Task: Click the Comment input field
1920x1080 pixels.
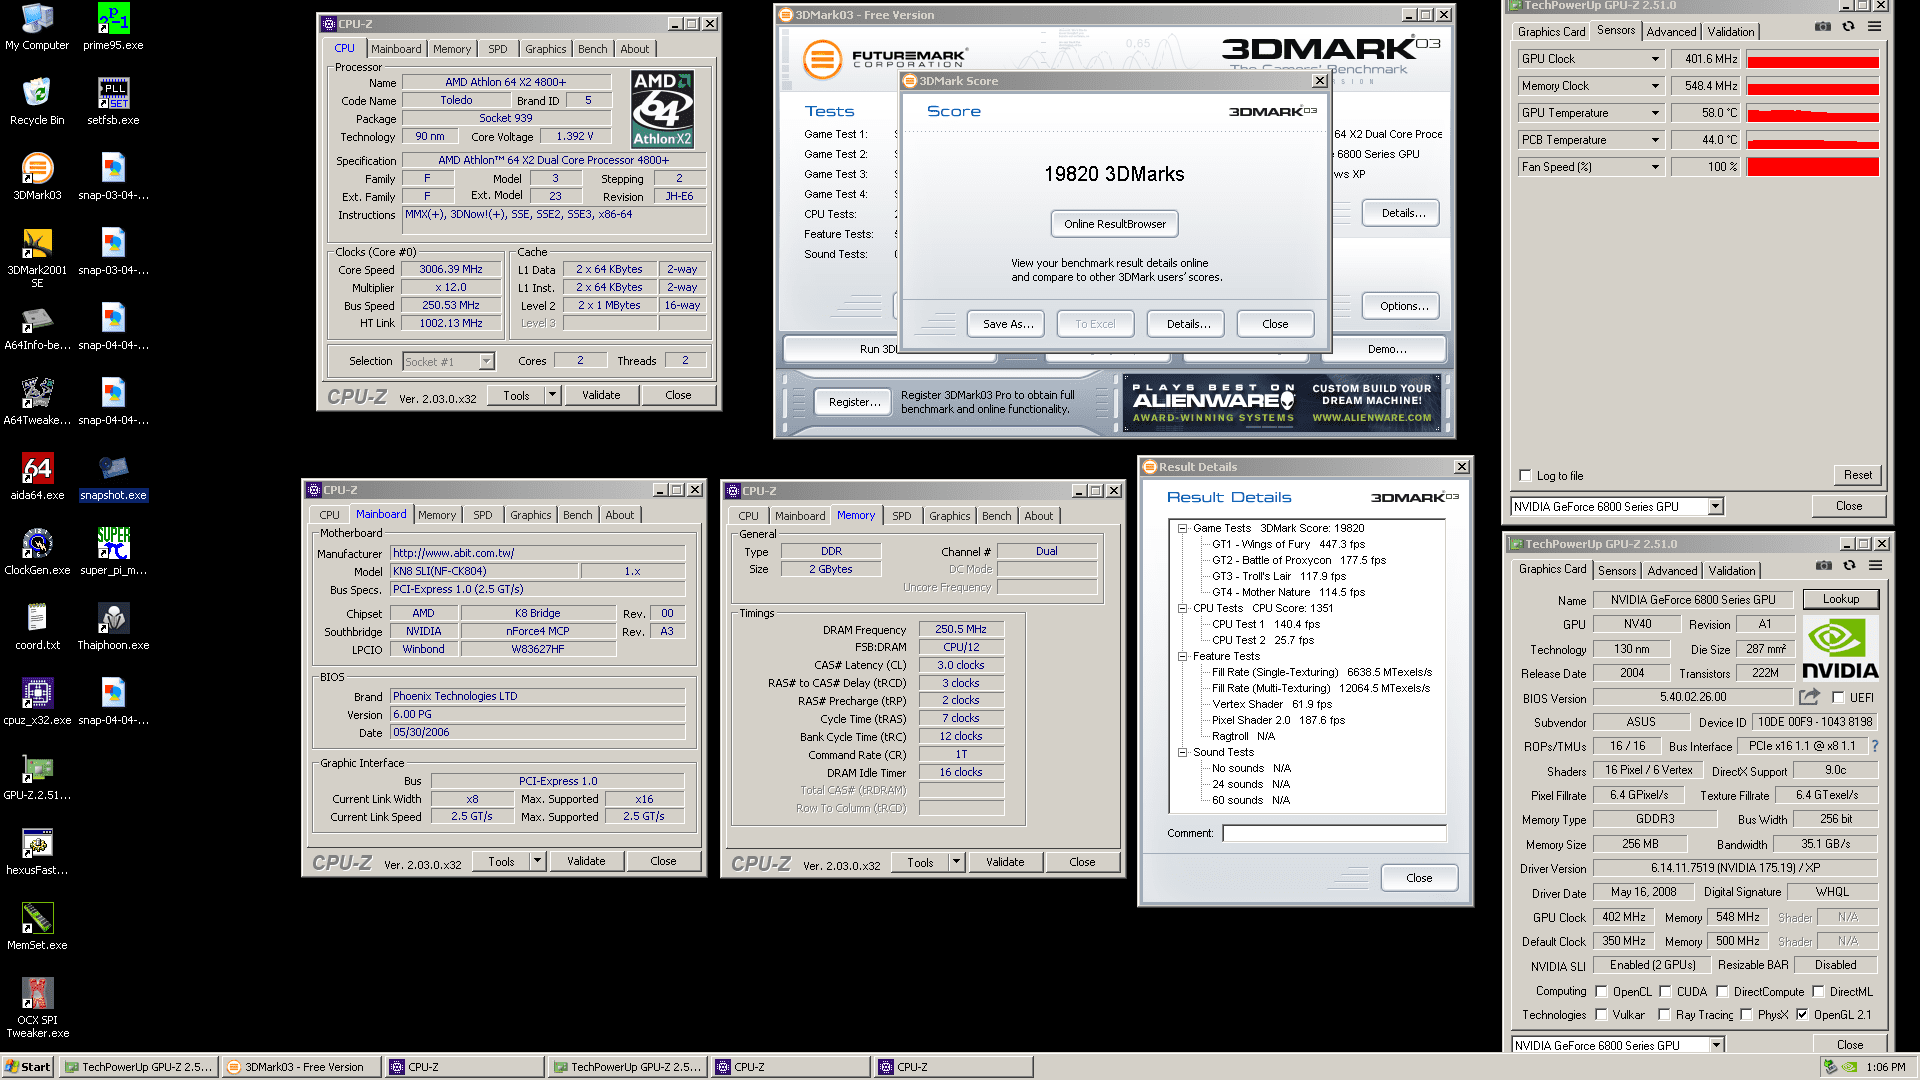Action: tap(1334, 833)
